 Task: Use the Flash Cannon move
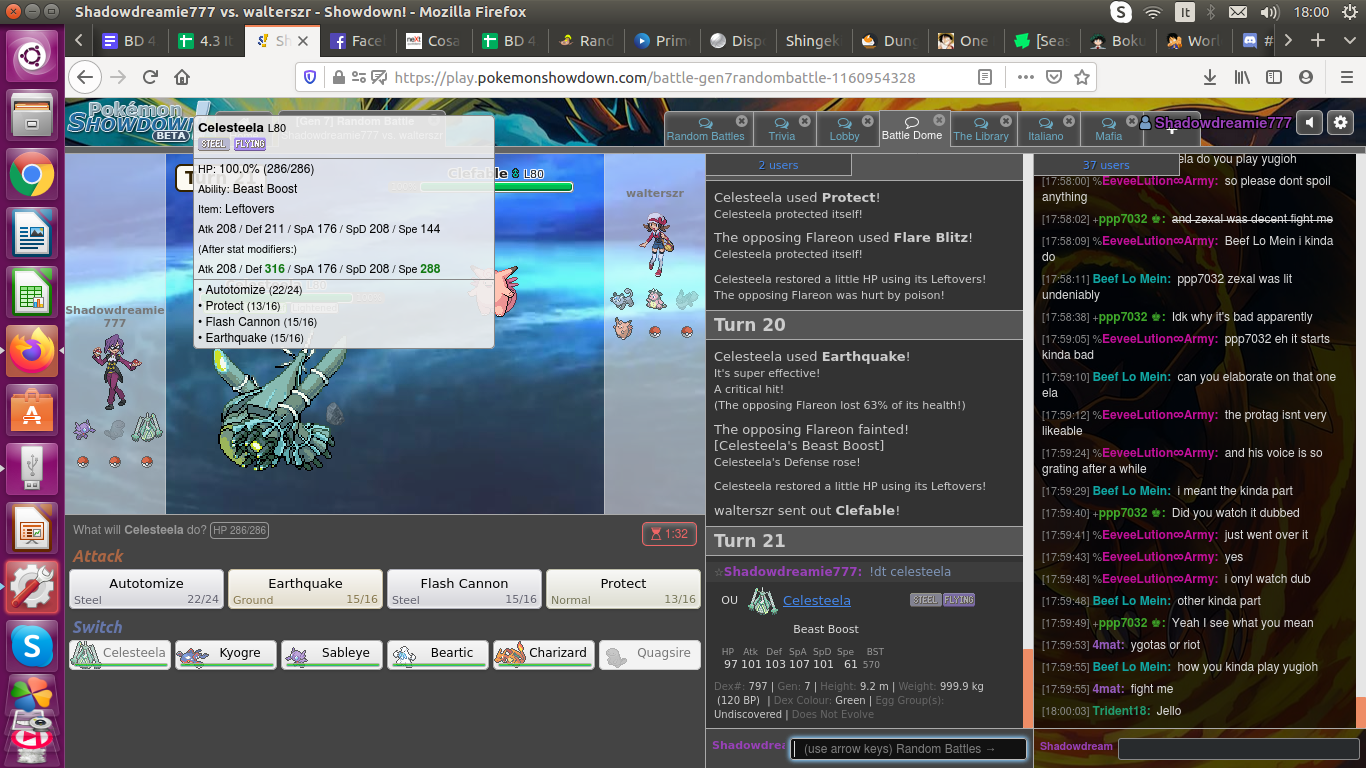pos(464,589)
